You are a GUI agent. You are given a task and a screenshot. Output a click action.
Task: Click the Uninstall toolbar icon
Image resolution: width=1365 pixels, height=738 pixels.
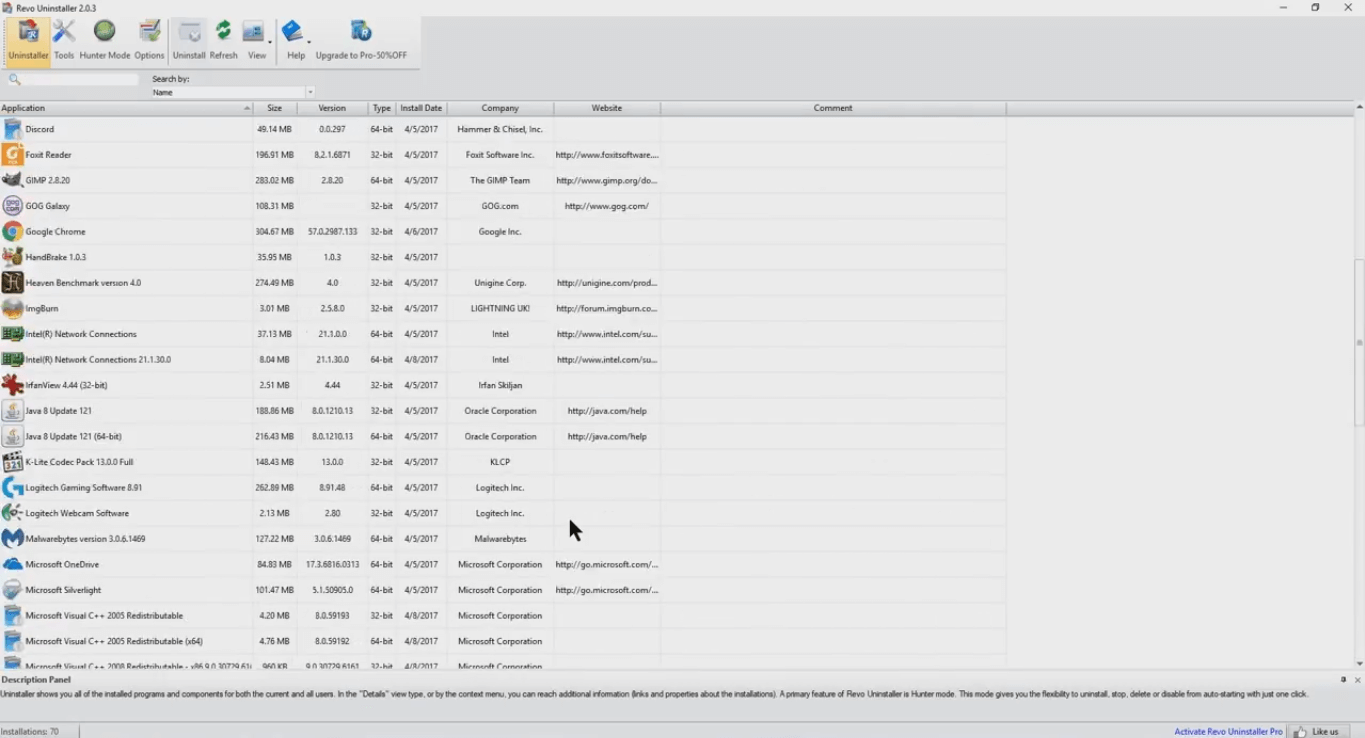click(x=189, y=40)
